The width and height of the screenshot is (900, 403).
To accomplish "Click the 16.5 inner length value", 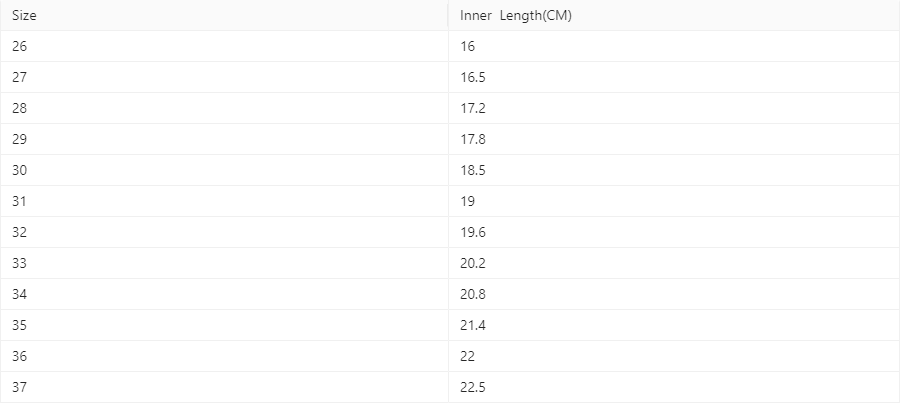I will (473, 78).
